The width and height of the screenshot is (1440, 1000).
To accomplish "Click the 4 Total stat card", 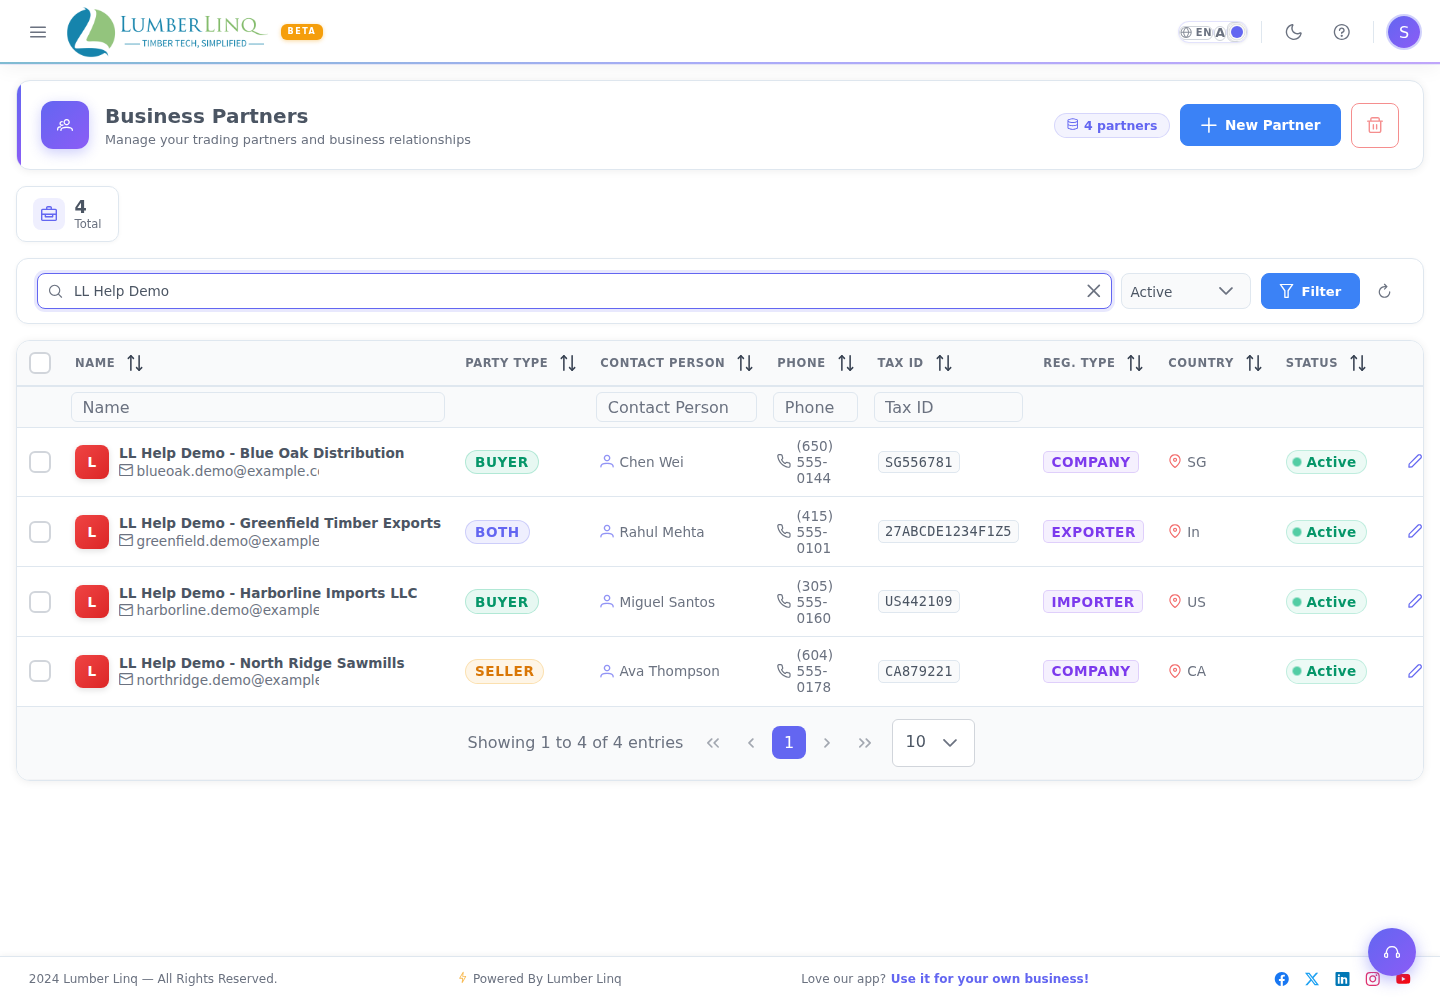I will (x=67, y=214).
